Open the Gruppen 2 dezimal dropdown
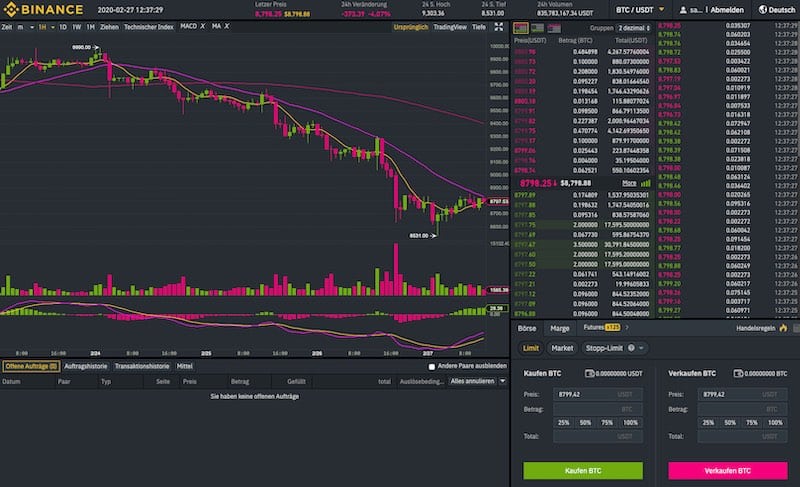This screenshot has width=800, height=487. pos(634,28)
